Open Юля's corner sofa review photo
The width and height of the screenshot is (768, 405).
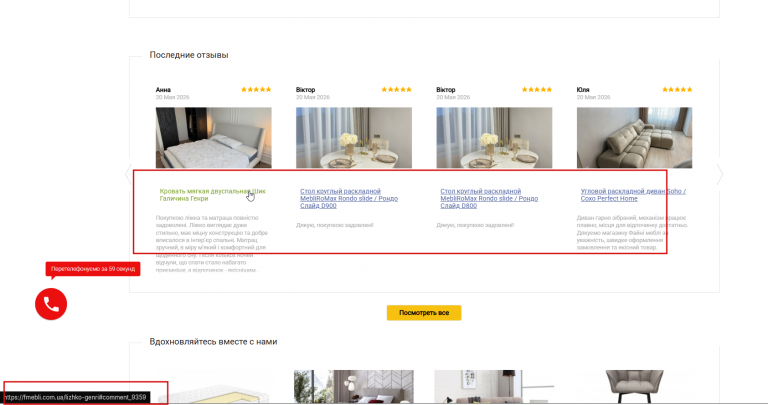coord(634,138)
